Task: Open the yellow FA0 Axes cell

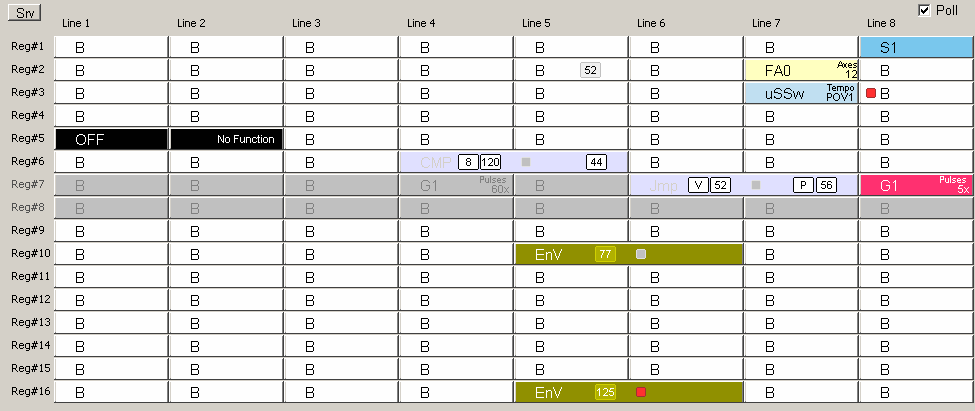Action: [800, 70]
